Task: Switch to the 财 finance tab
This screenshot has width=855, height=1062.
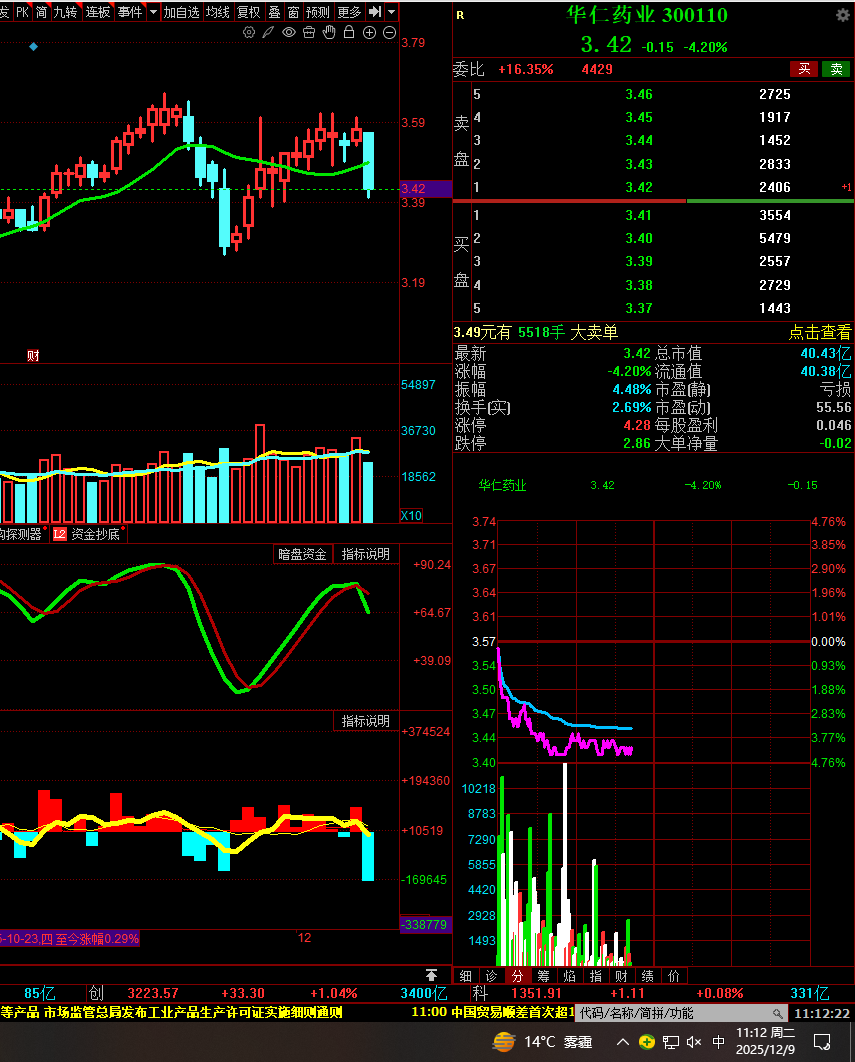Action: pyautogui.click(x=622, y=976)
